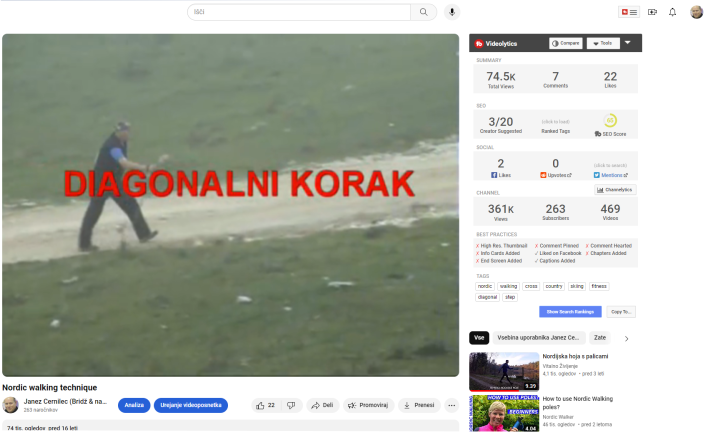This screenshot has width=705, height=432.
Task: Click the Analiza button
Action: click(x=134, y=405)
